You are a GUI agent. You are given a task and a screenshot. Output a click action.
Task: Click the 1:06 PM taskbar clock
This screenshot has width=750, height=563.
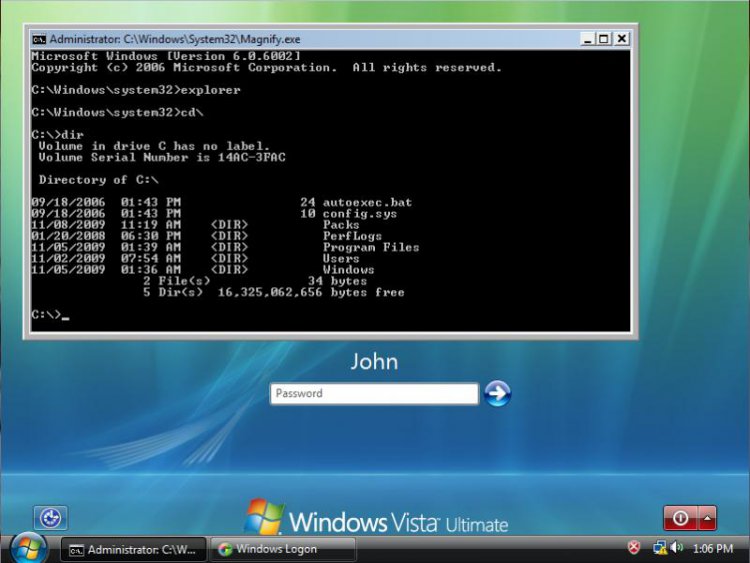pos(713,549)
